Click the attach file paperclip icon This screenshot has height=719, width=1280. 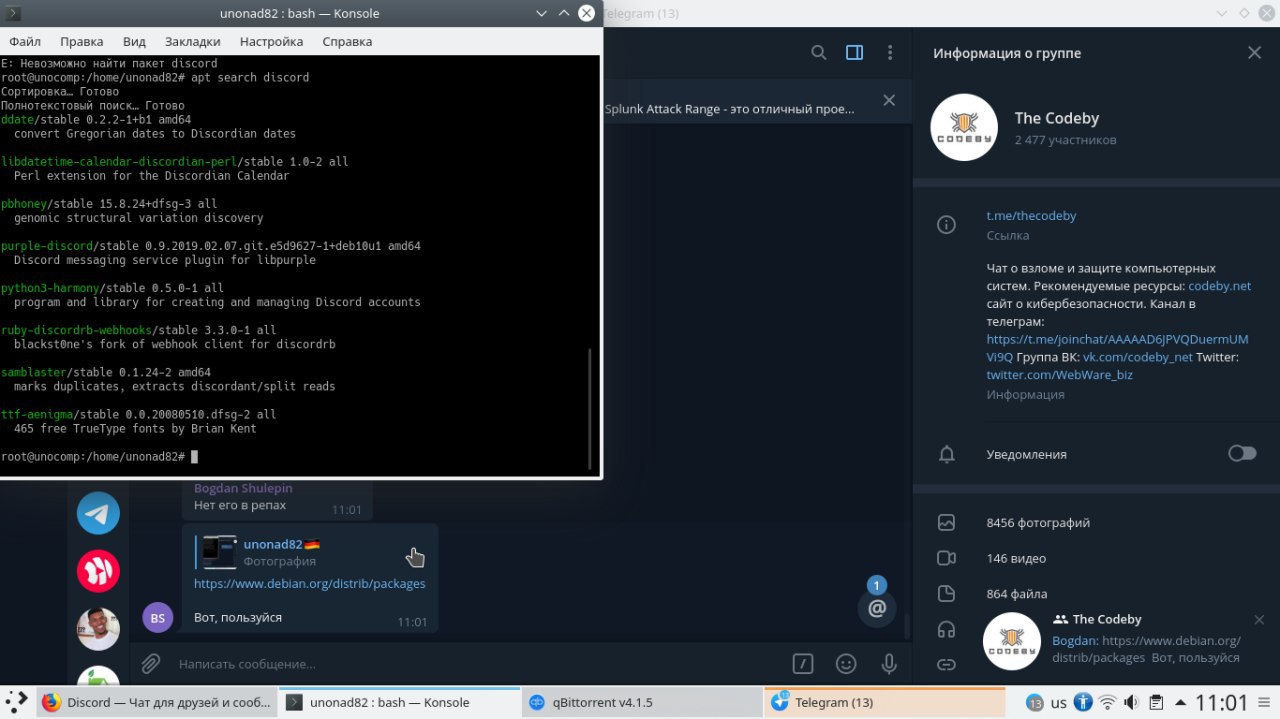[x=150, y=663]
